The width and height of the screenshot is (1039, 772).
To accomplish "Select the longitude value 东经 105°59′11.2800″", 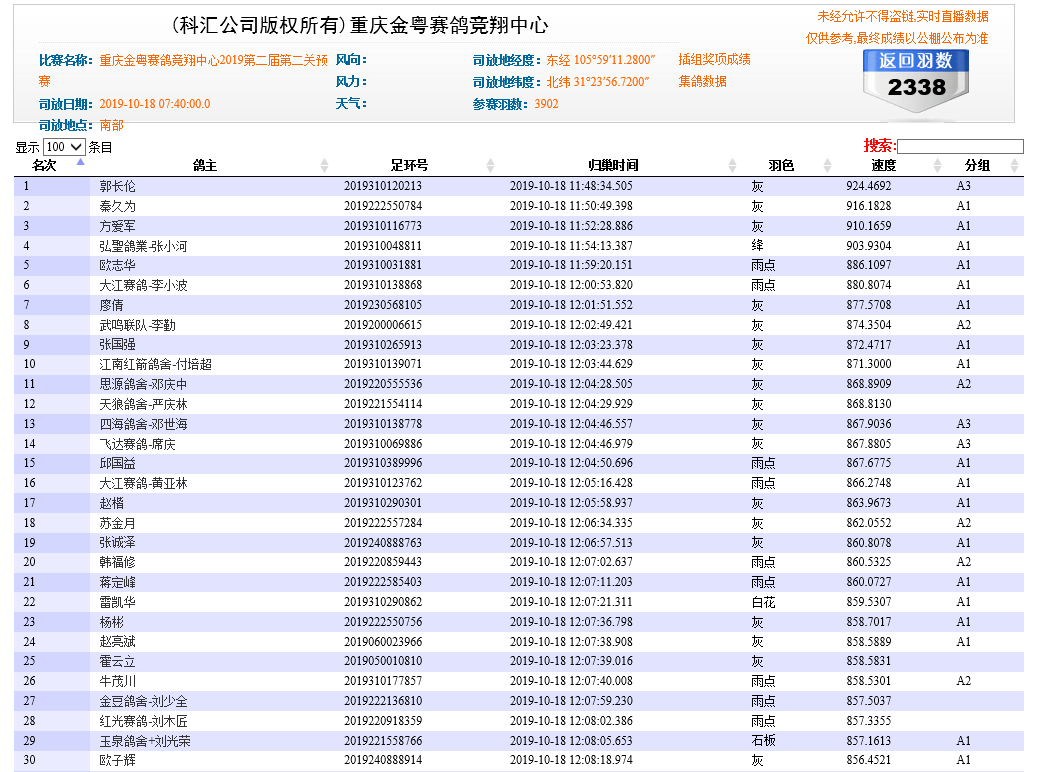I will click(601, 60).
